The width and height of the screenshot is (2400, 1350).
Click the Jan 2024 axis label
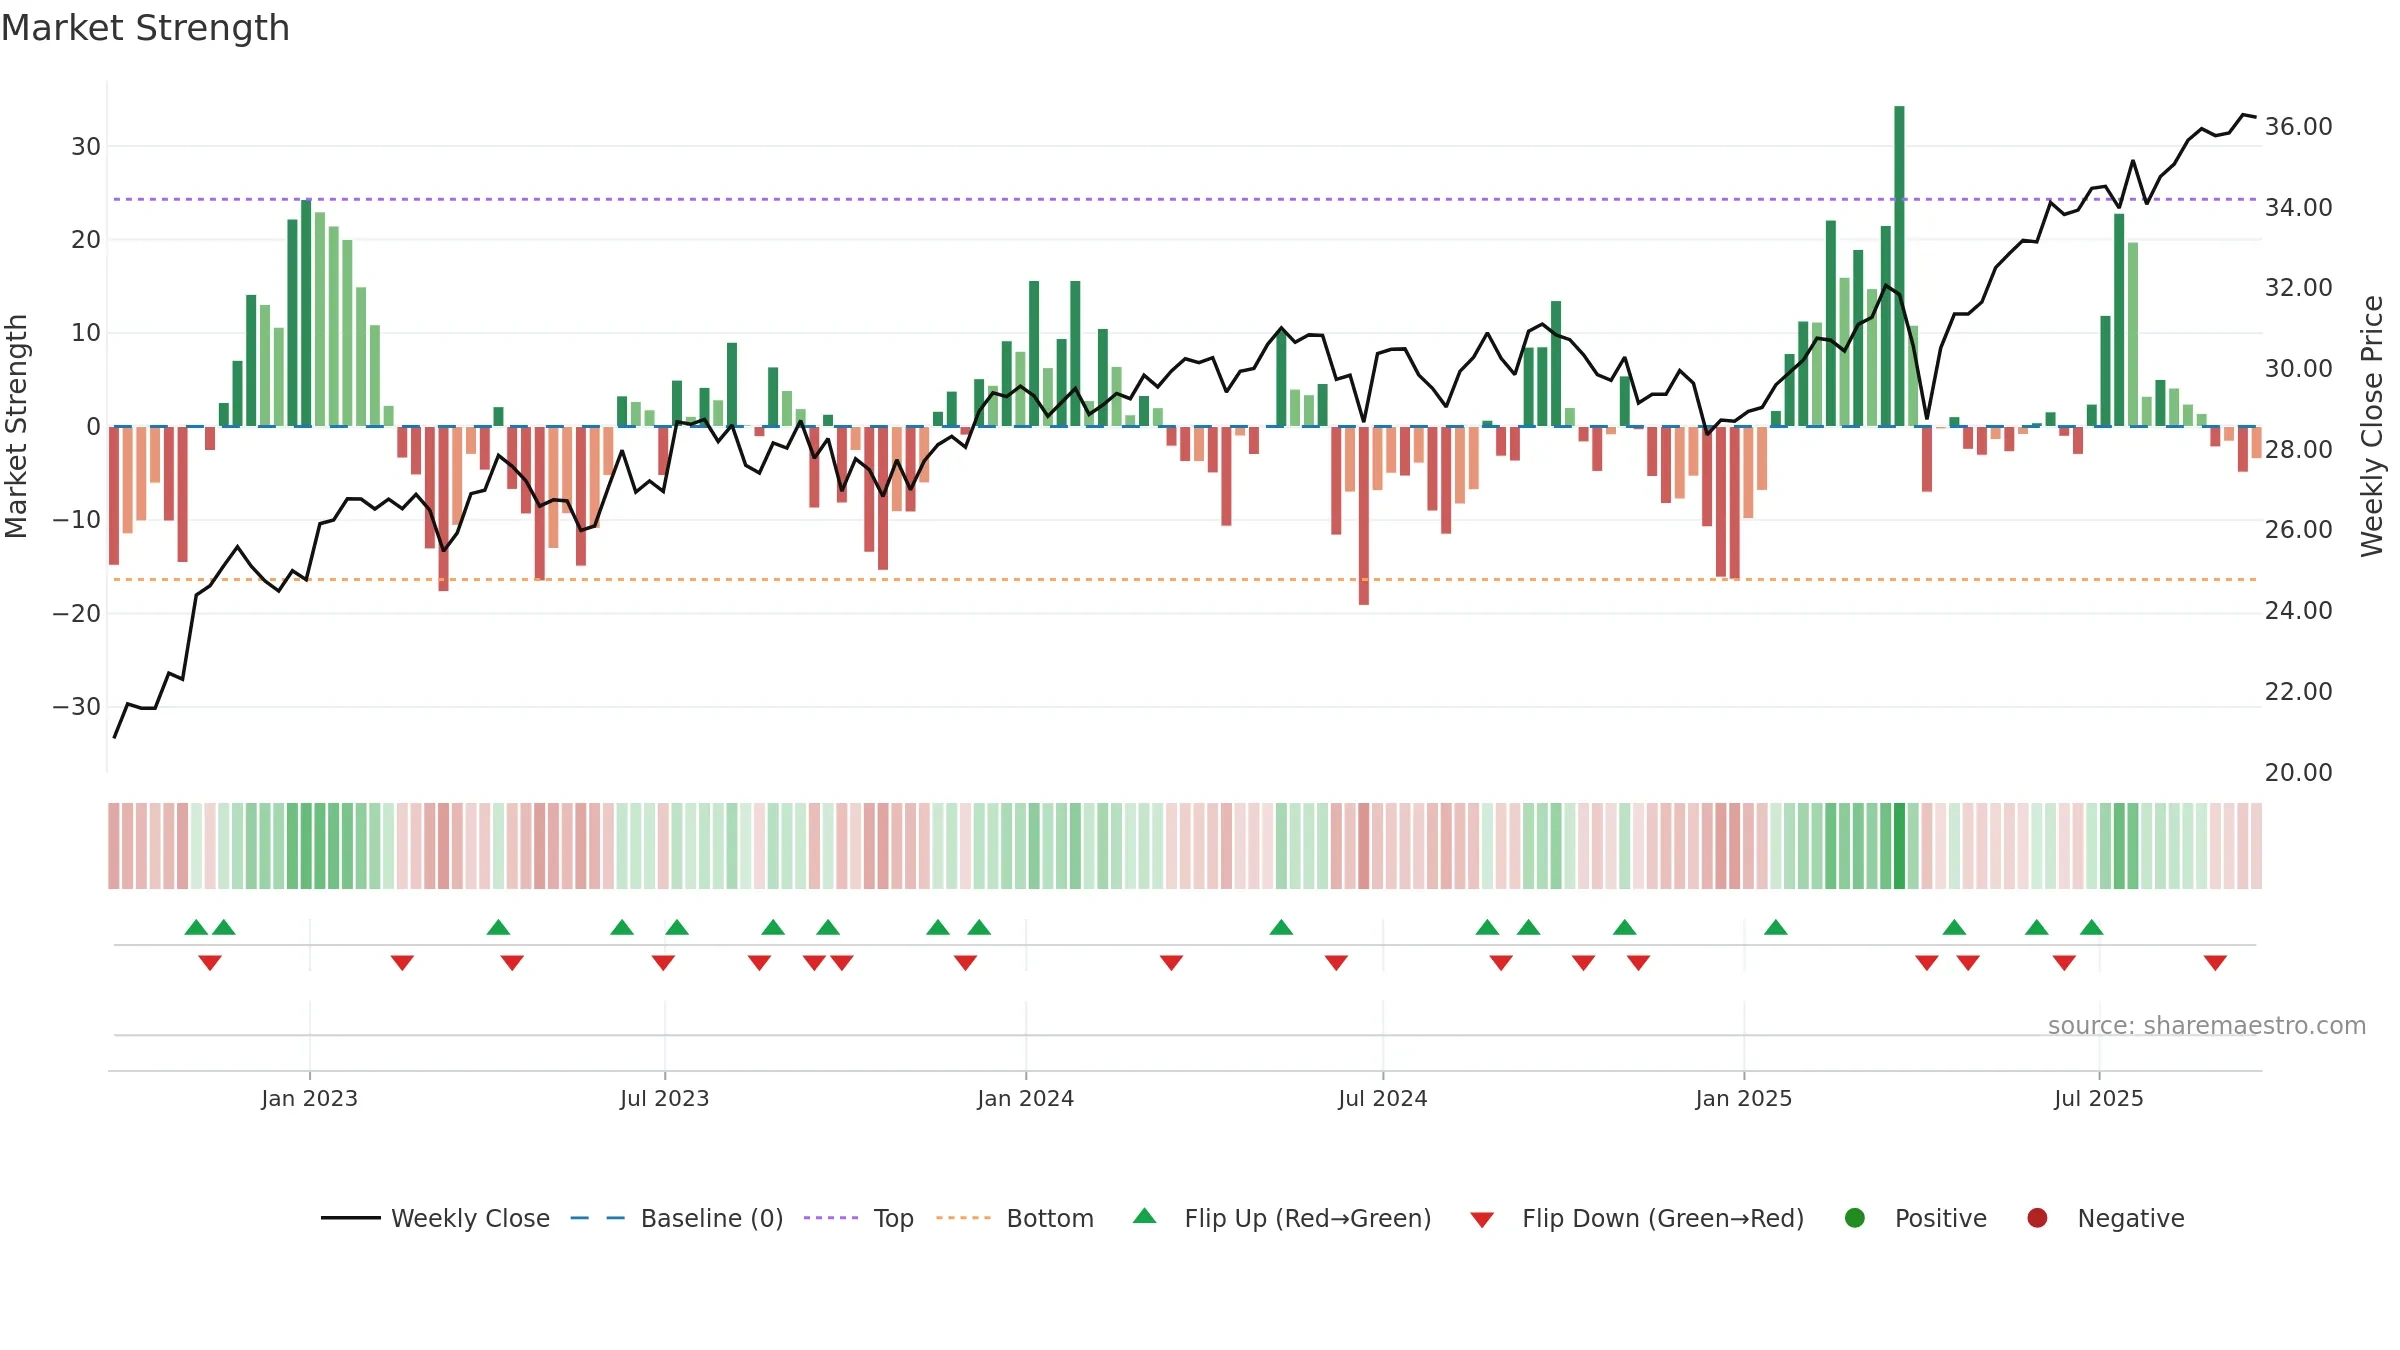(x=1025, y=1098)
